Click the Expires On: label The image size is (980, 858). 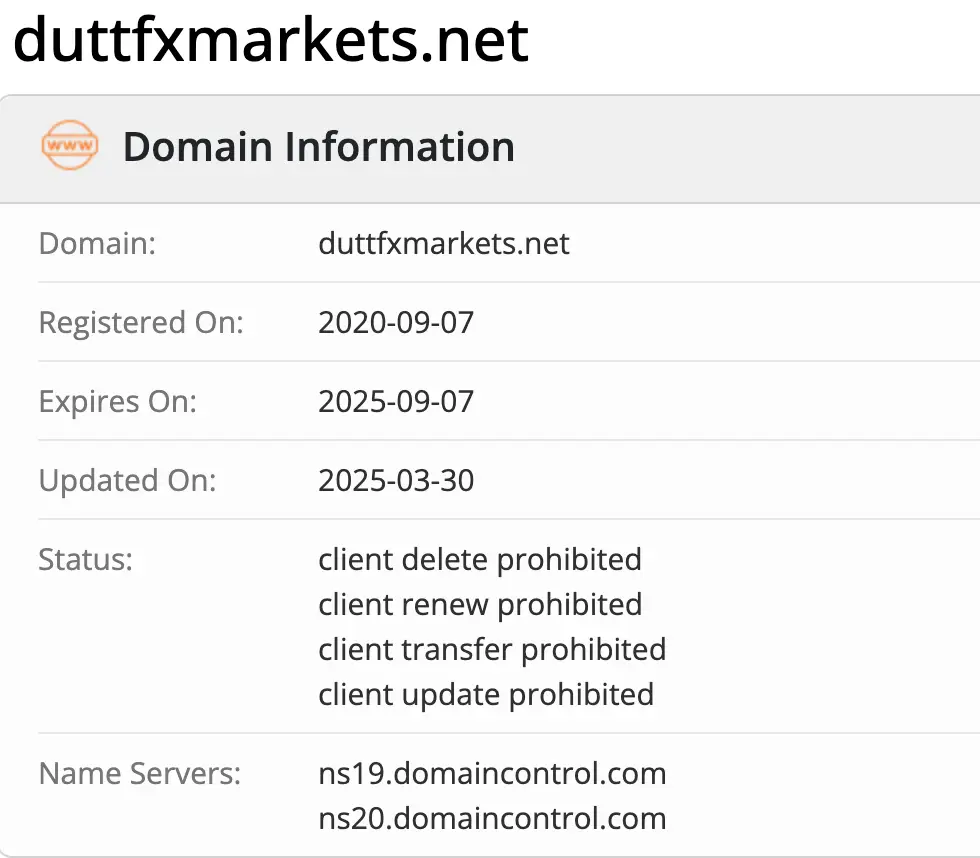click(x=118, y=402)
